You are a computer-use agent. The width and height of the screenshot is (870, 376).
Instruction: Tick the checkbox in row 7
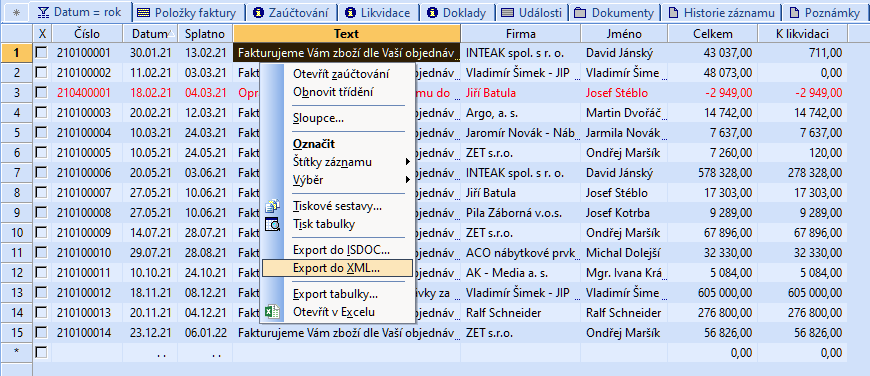tap(42, 172)
